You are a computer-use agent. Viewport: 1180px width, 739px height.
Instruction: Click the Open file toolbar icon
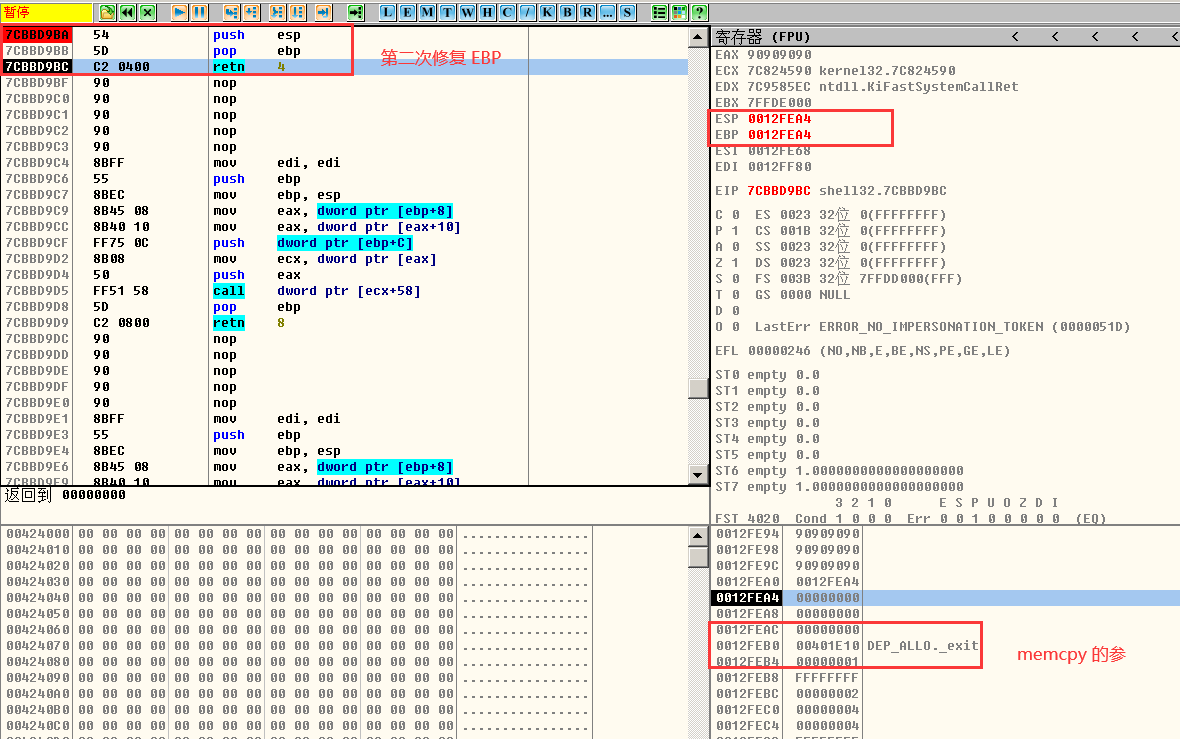point(108,12)
